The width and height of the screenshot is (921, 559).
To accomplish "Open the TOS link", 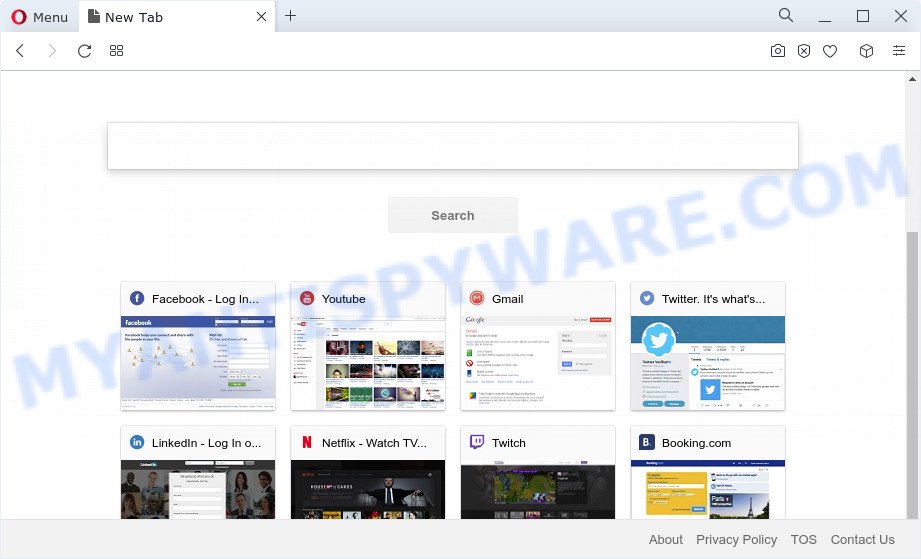I will pyautogui.click(x=804, y=540).
